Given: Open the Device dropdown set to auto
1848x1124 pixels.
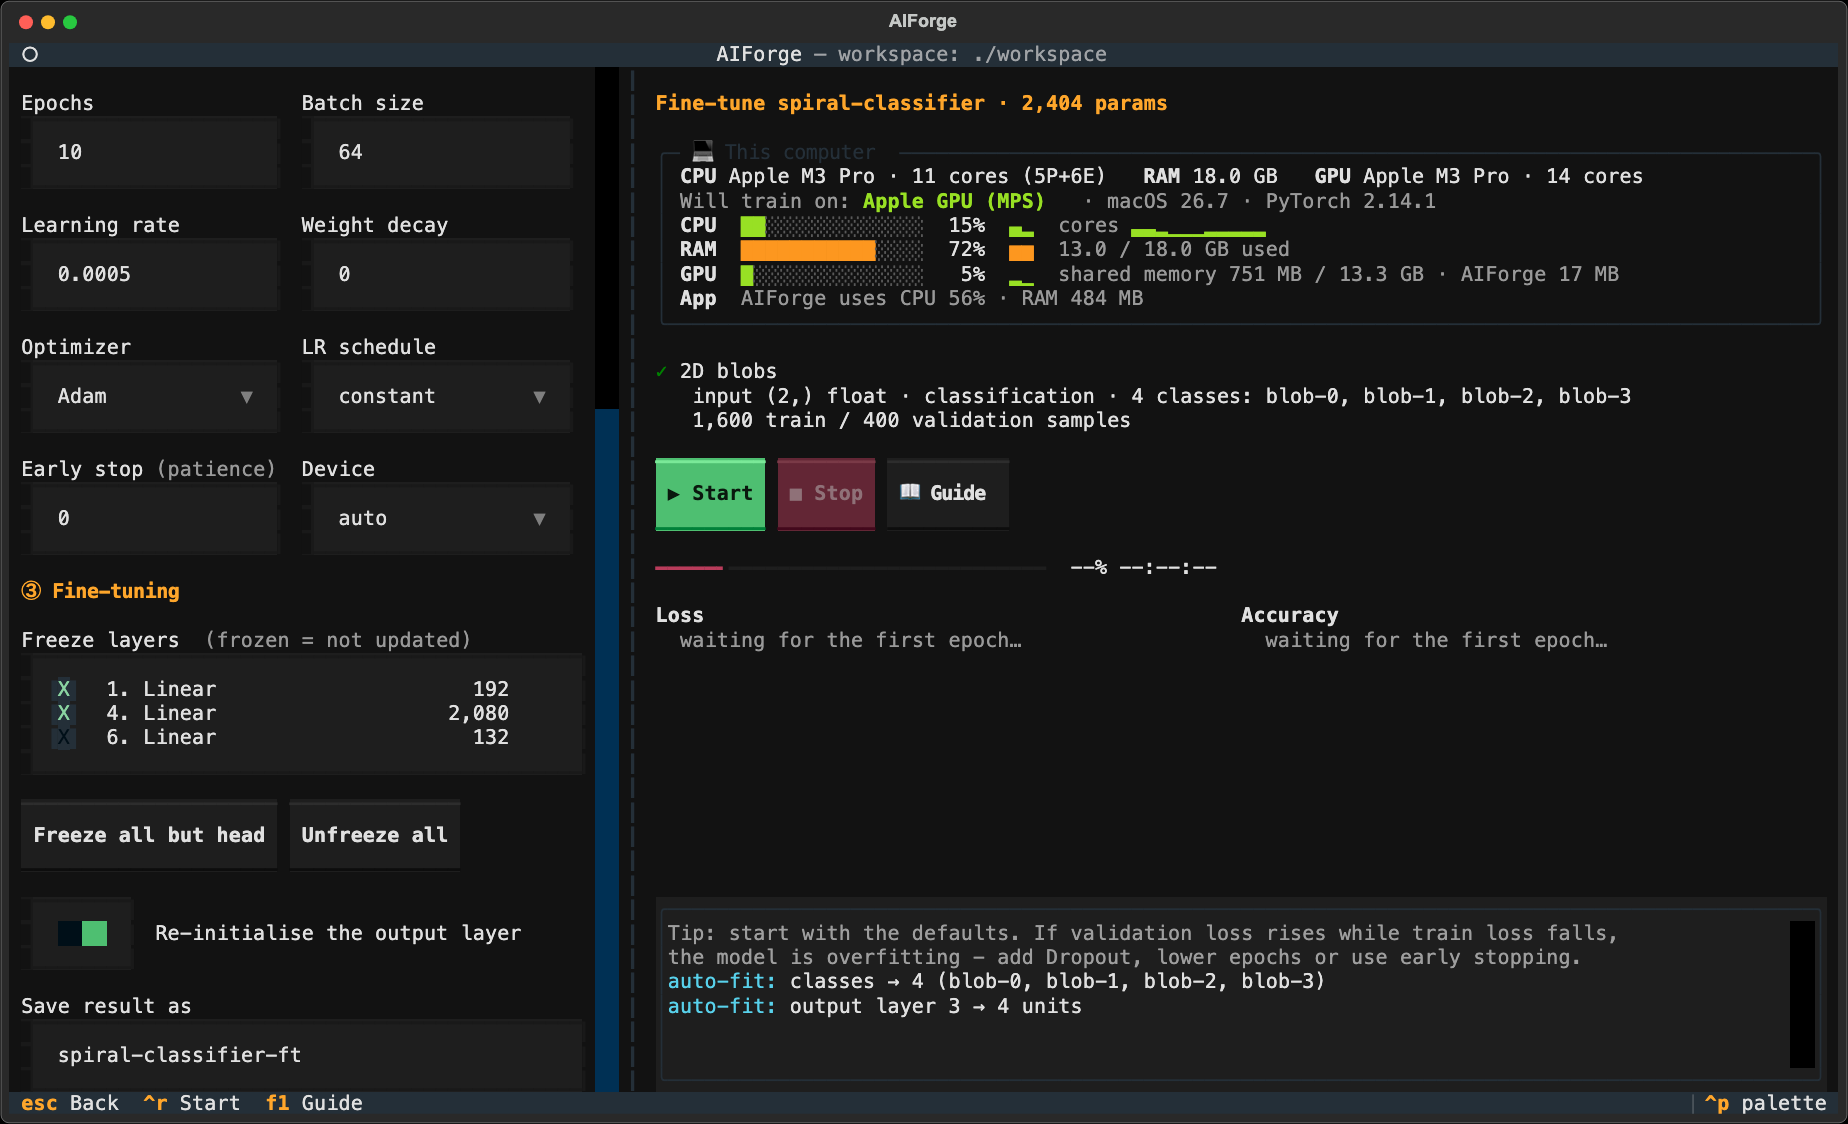Looking at the screenshot, I should coord(442,518).
